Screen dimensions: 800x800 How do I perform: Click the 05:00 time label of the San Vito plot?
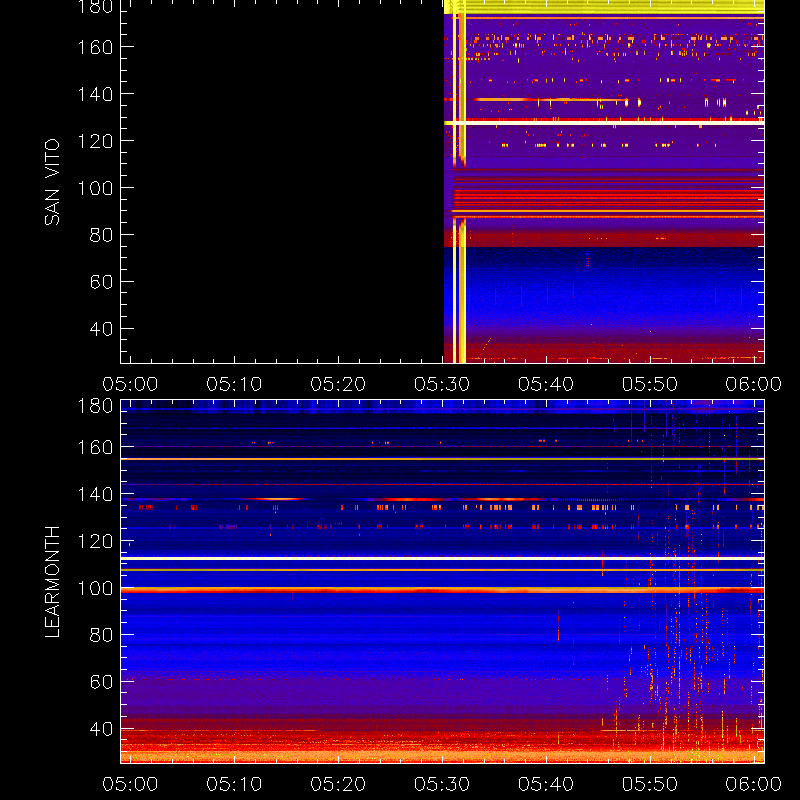click(x=130, y=384)
